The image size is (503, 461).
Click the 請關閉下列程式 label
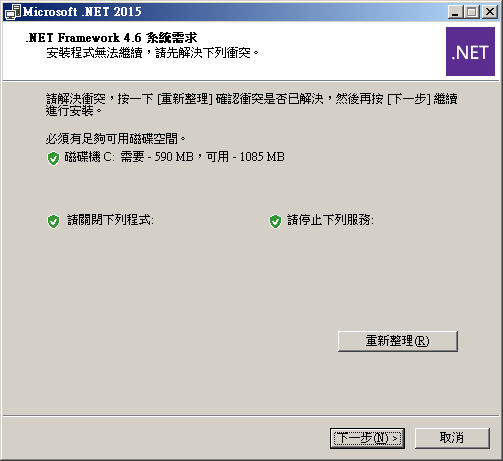[x=110, y=220]
